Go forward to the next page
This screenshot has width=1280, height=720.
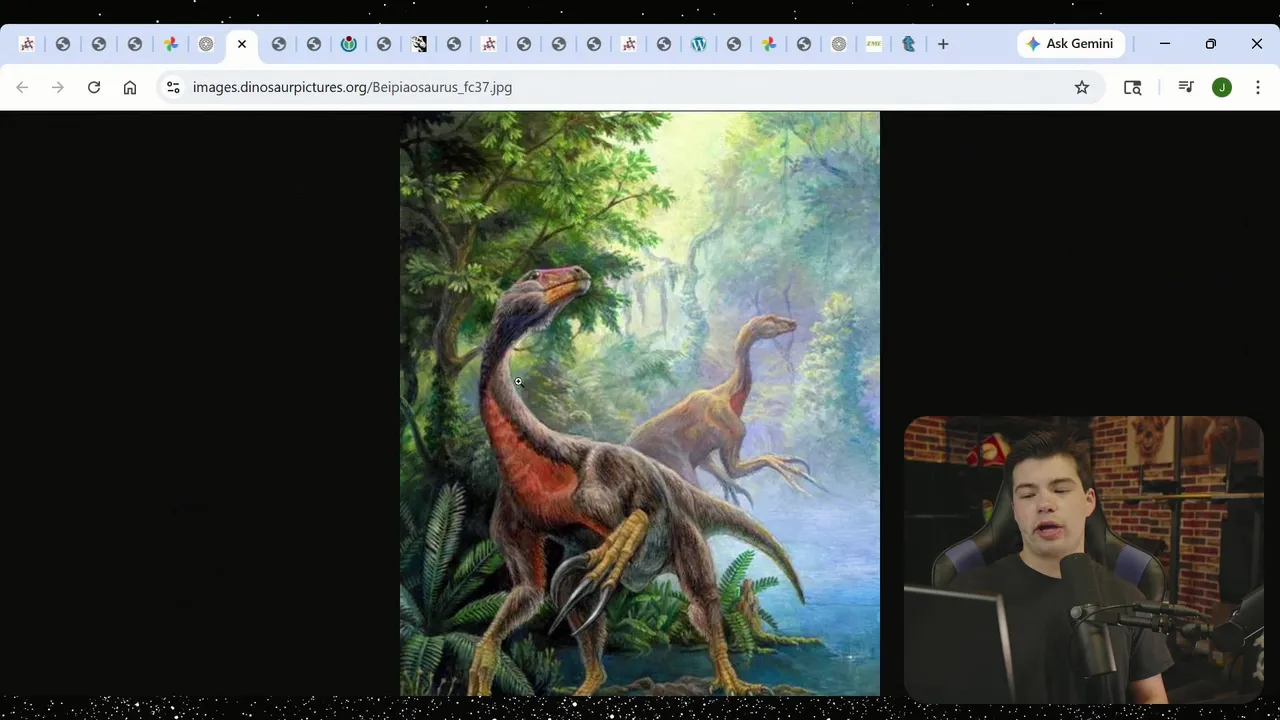coord(58,87)
